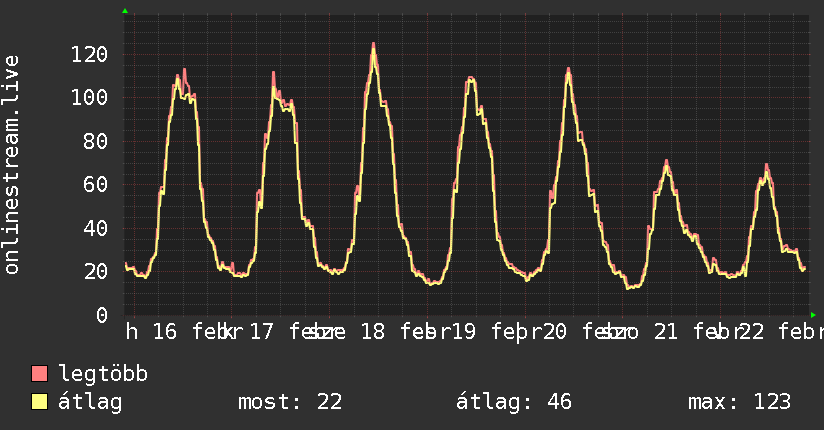Select the átlag legend label beside yellow swatch
Screen dimensions: 824x430
pyautogui.click(x=90, y=402)
